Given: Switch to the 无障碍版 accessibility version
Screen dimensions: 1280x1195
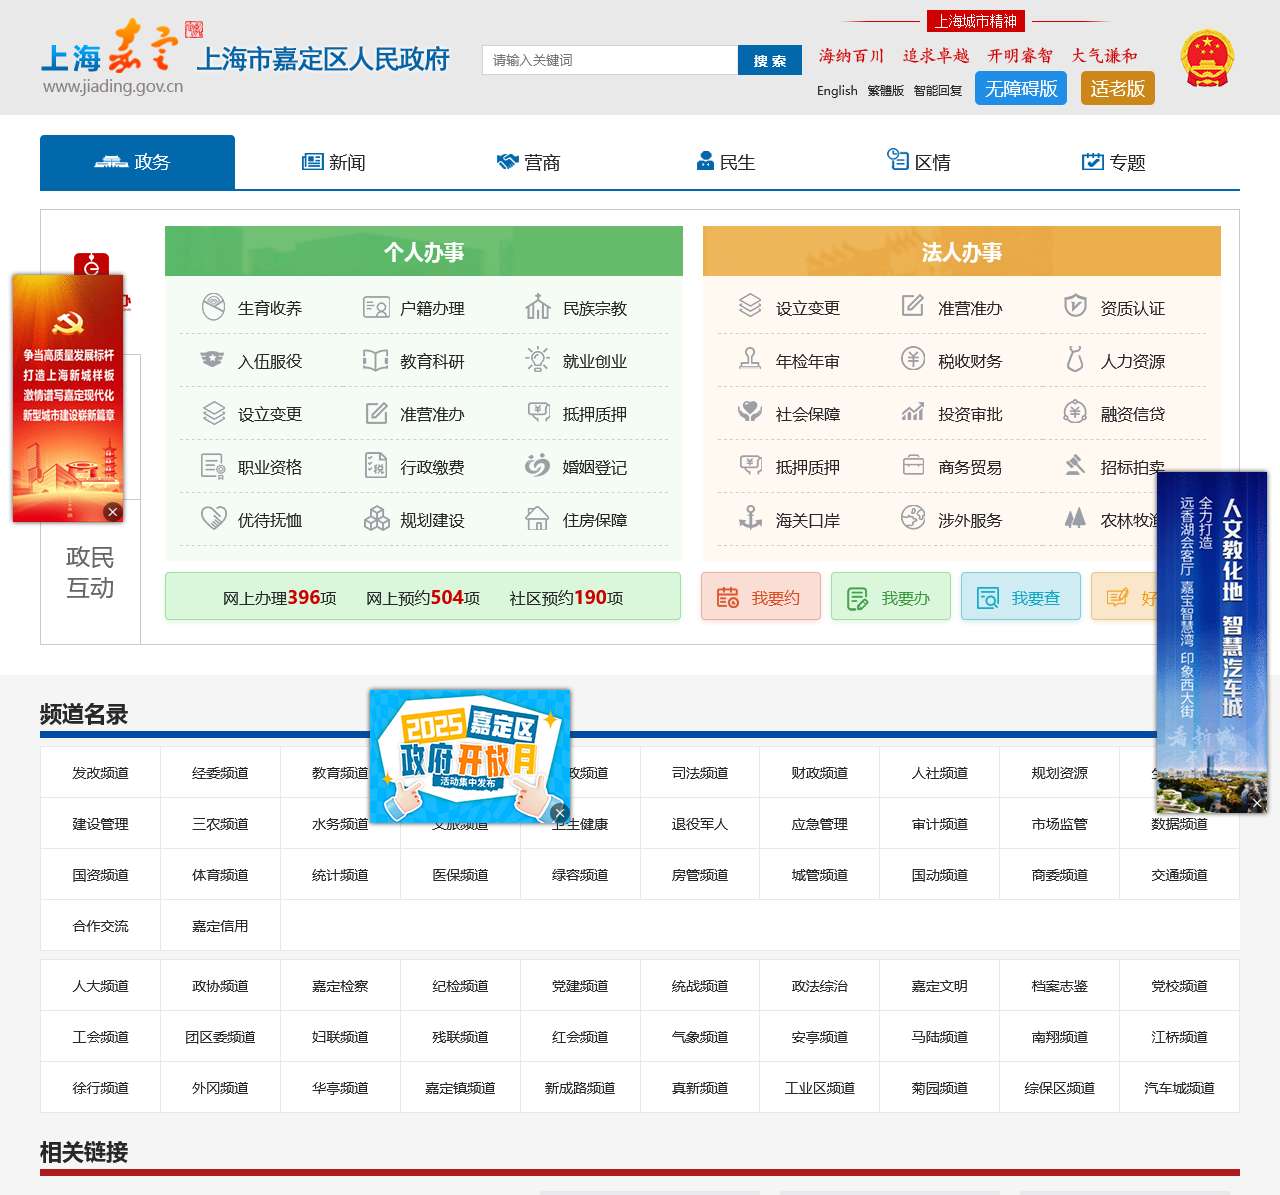Looking at the screenshot, I should (1021, 88).
